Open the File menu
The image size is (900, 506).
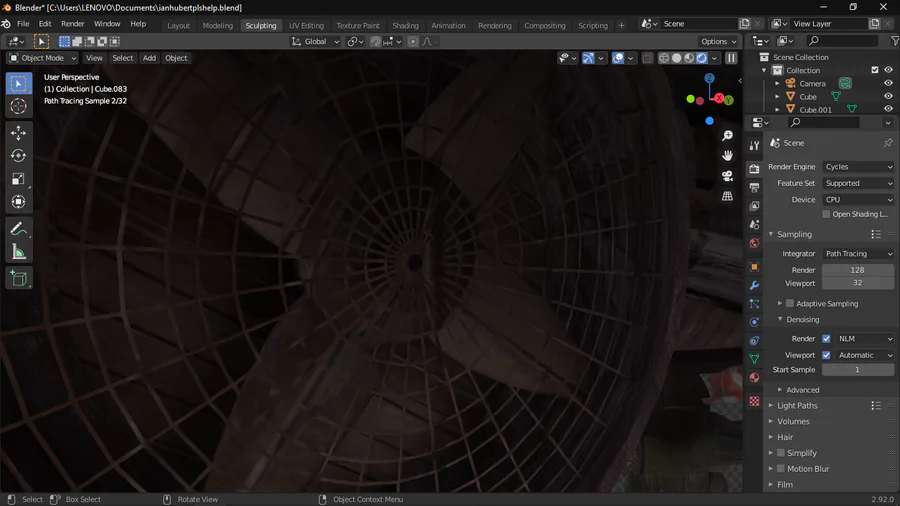(x=23, y=24)
